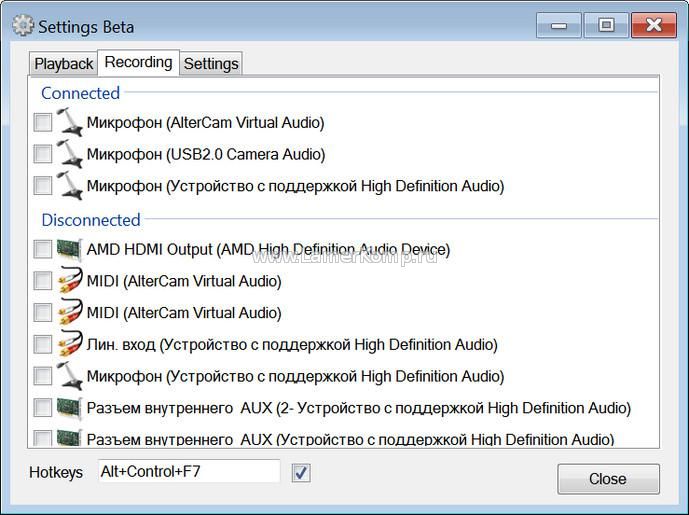This screenshot has height=515, width=689.
Task: Click the Лин. вход cable plug icon
Action: click(69, 344)
